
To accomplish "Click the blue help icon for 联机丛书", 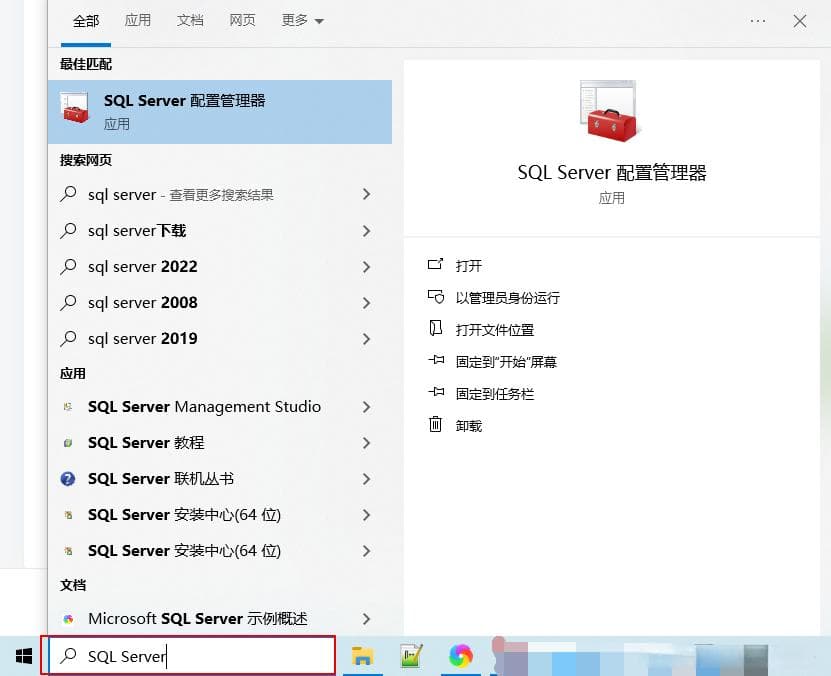I will [x=68, y=479].
